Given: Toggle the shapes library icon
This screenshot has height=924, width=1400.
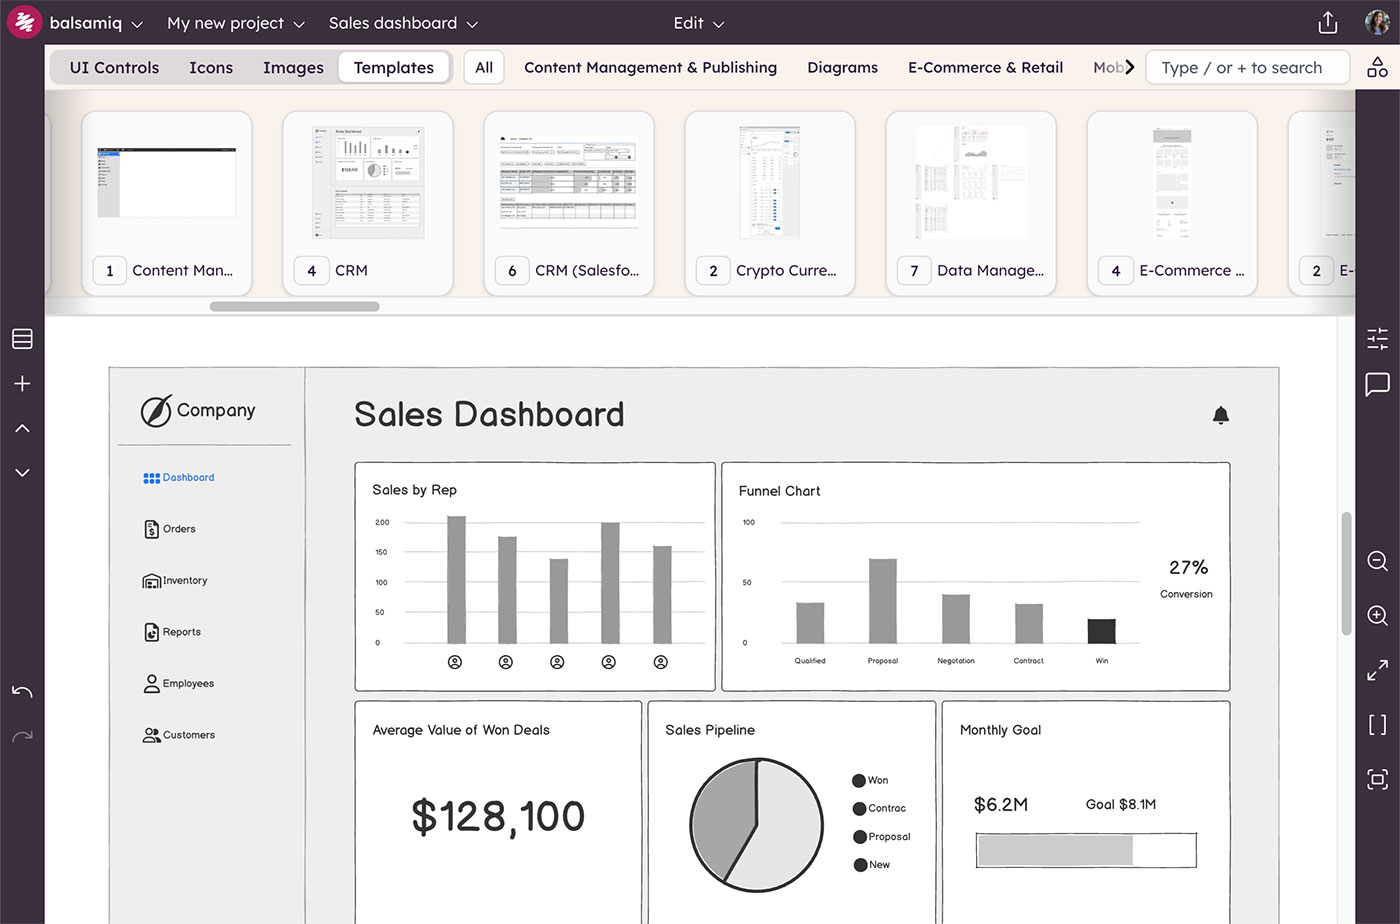Looking at the screenshot, I should coord(1377,68).
